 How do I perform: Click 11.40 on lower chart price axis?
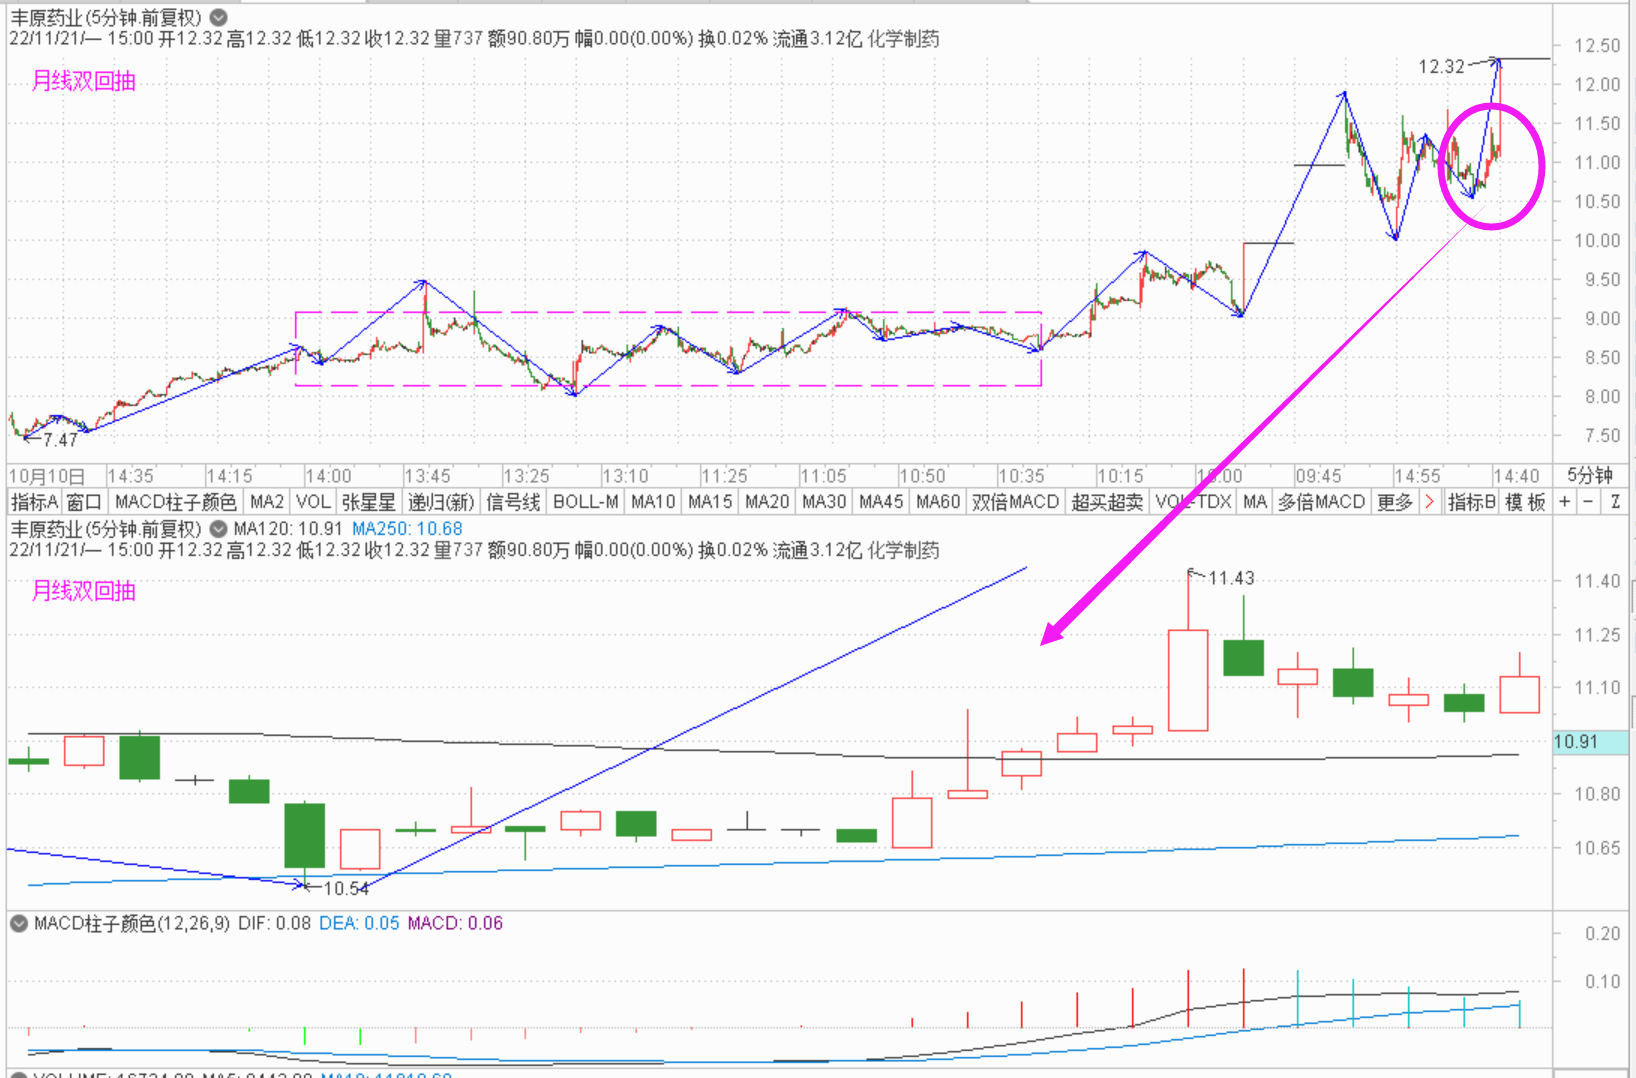(1597, 581)
